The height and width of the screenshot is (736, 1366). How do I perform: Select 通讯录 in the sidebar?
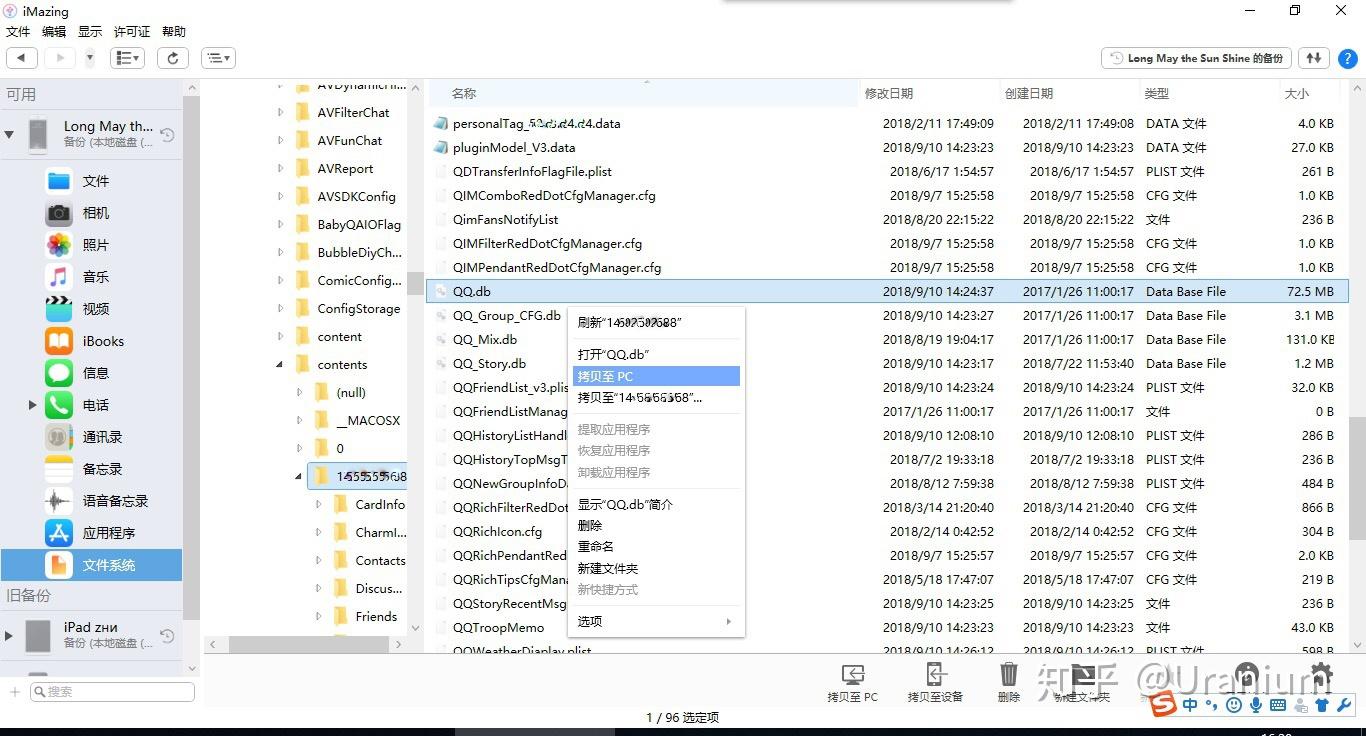pos(102,437)
